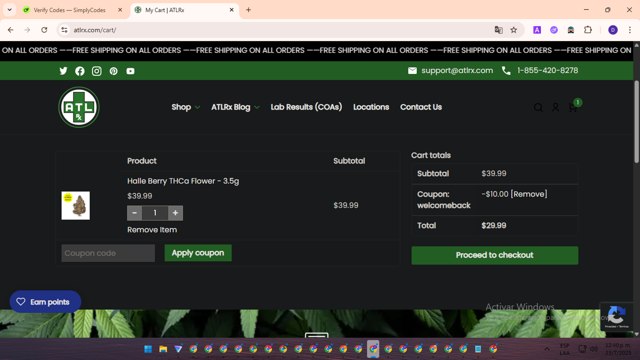This screenshot has width=640, height=360.
Task: Open Chrome profile avatar
Action: 613,30
